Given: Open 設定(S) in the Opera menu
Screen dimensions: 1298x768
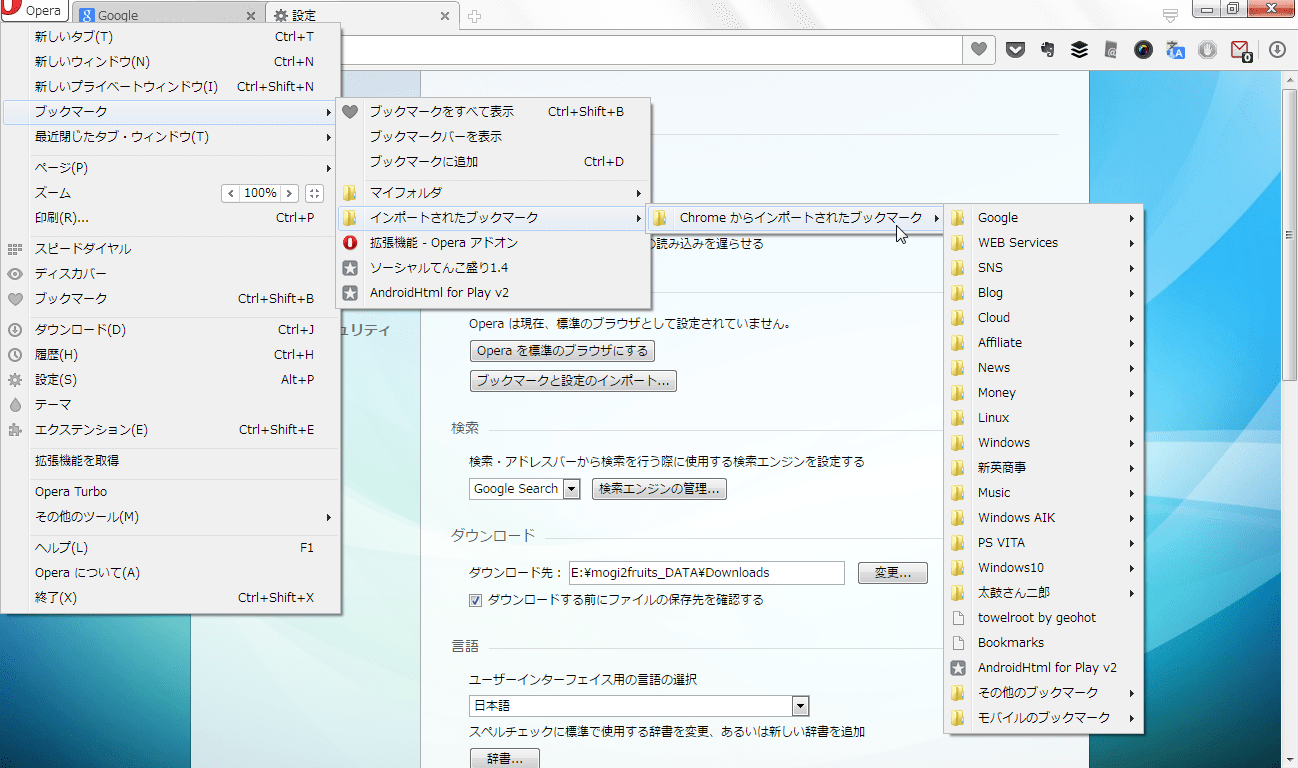Looking at the screenshot, I should [171, 380].
